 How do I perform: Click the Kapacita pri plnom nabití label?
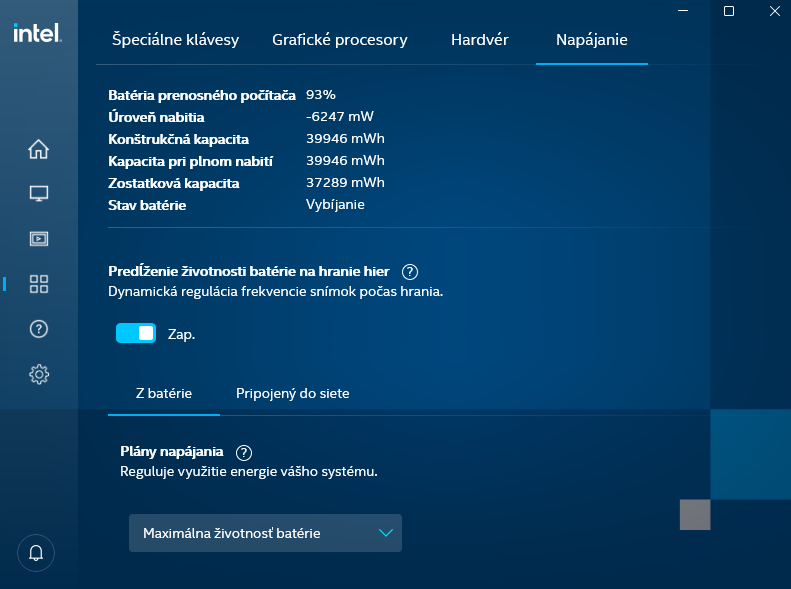190,161
